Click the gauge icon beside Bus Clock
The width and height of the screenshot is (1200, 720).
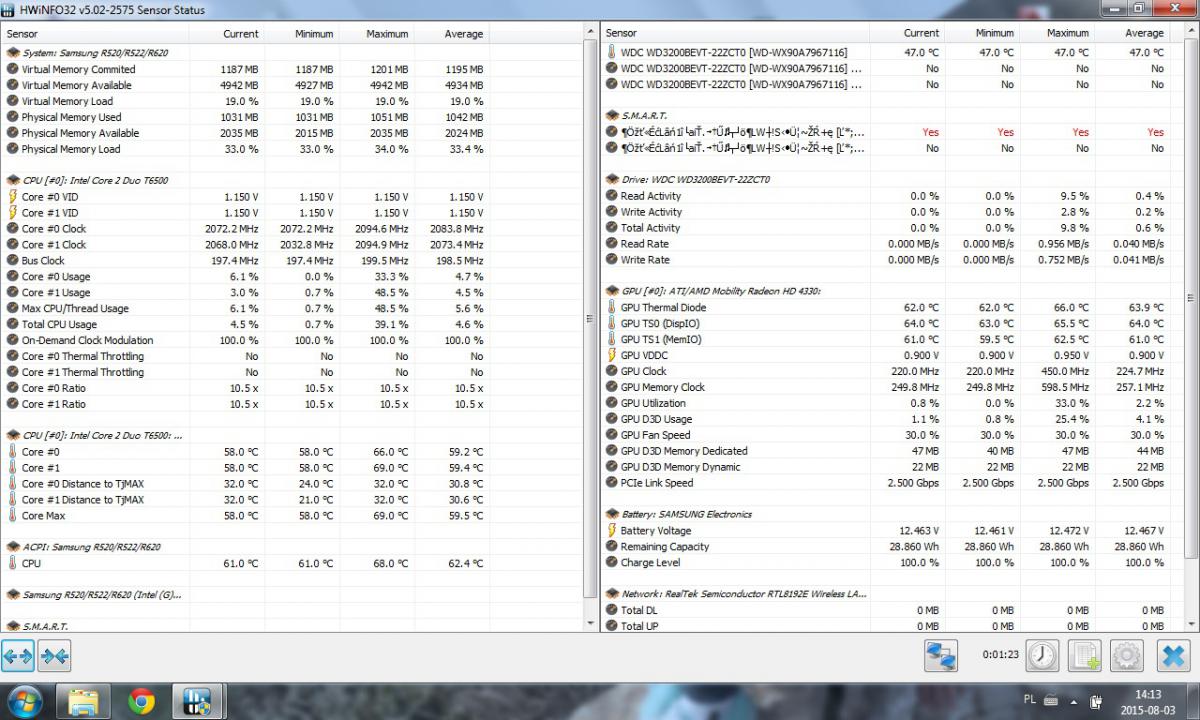[12, 261]
